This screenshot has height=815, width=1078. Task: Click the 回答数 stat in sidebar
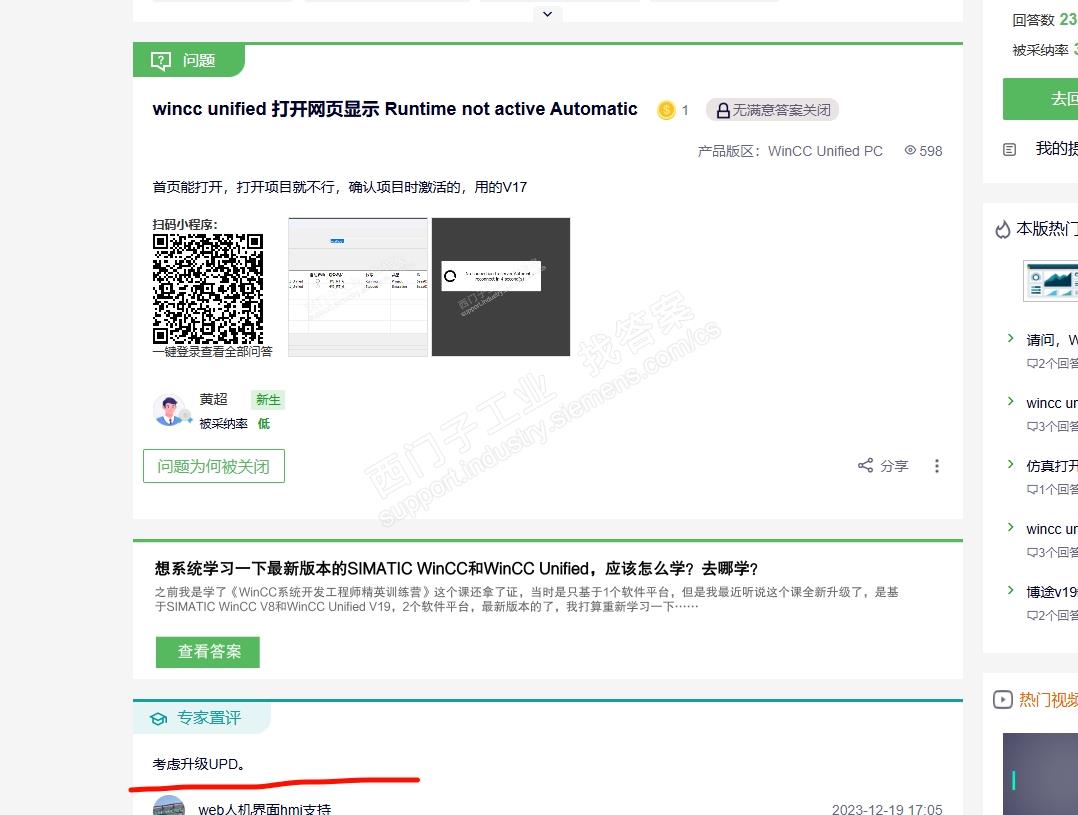click(1044, 20)
